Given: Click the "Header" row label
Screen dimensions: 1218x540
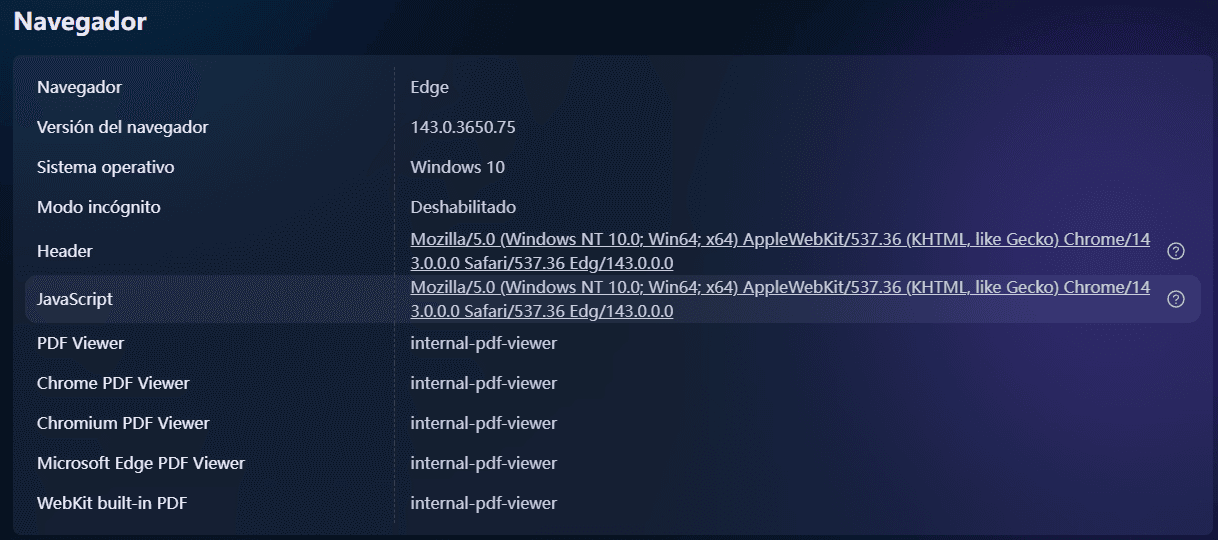Looking at the screenshot, I should [x=64, y=251].
